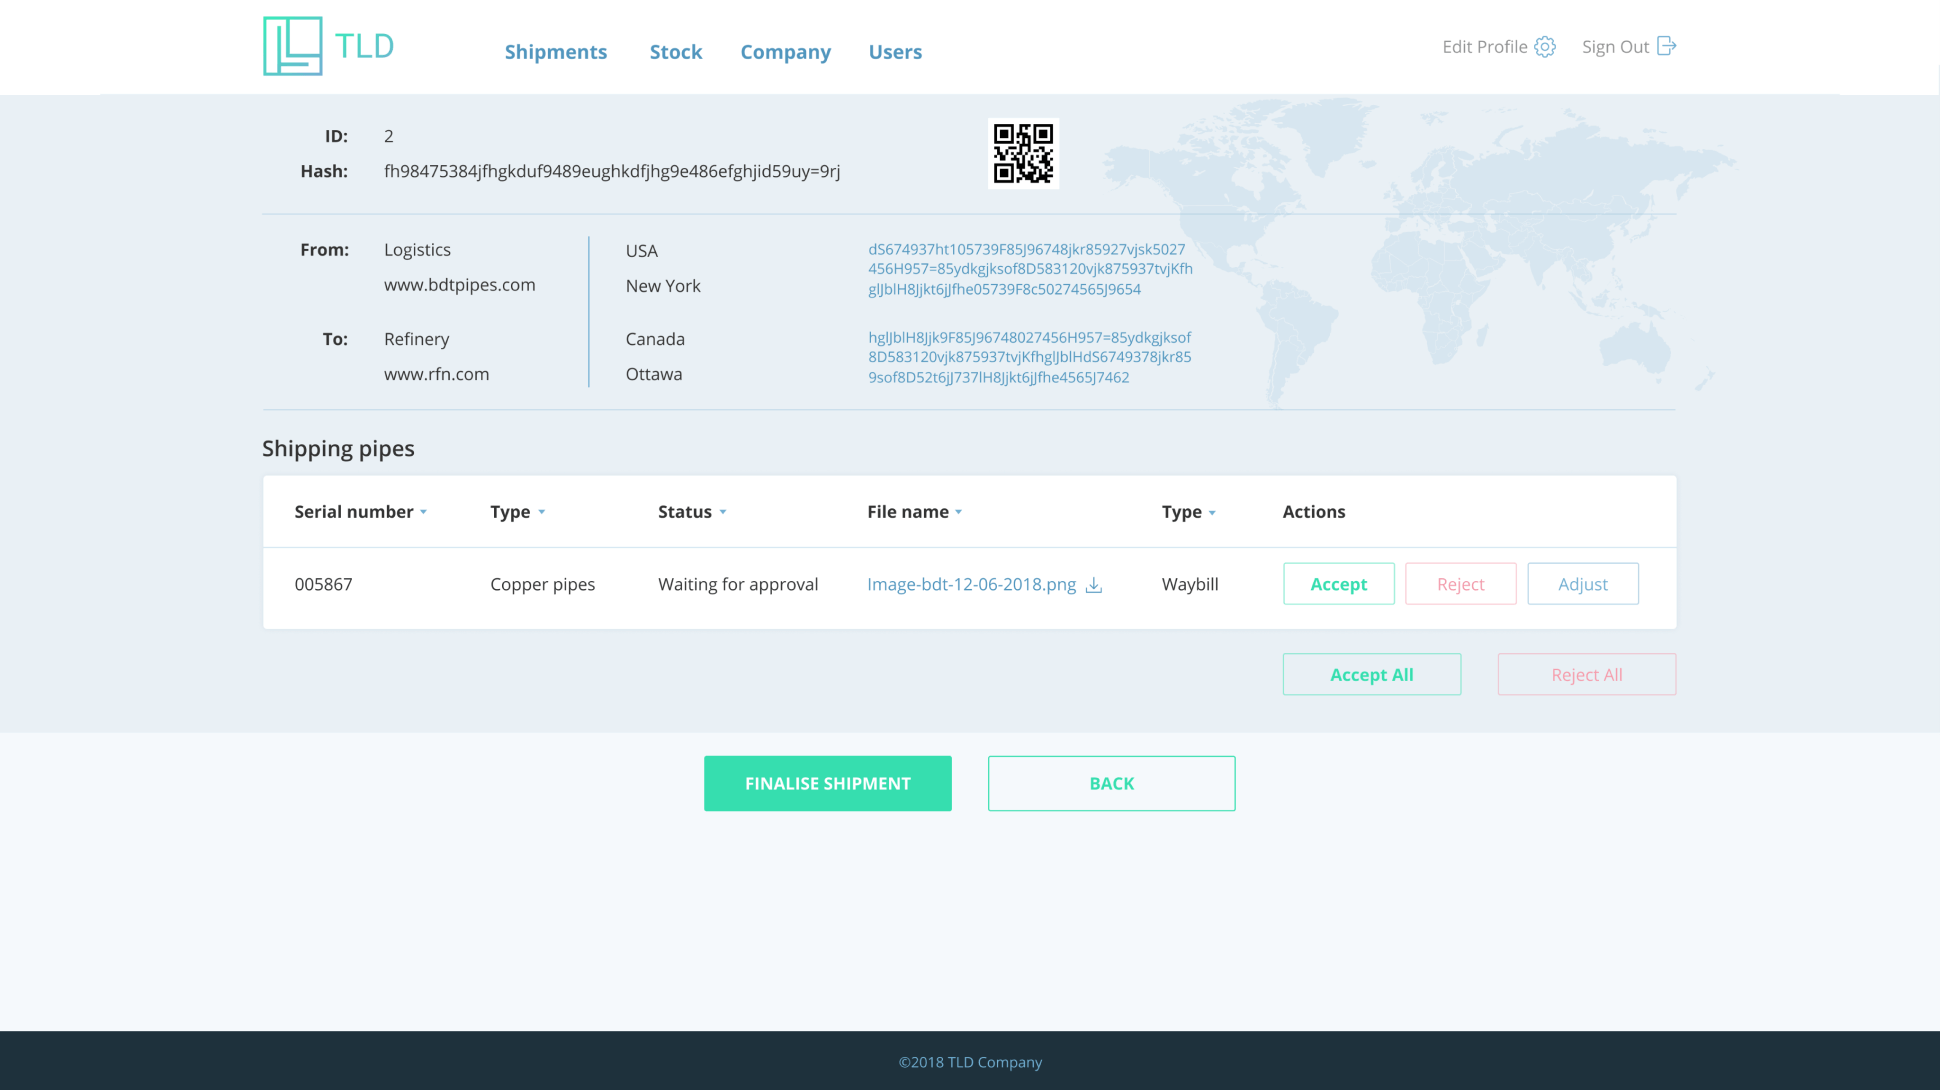This screenshot has height=1090, width=1940.
Task: Open the Serial number sort dropdown
Action: [x=424, y=512]
